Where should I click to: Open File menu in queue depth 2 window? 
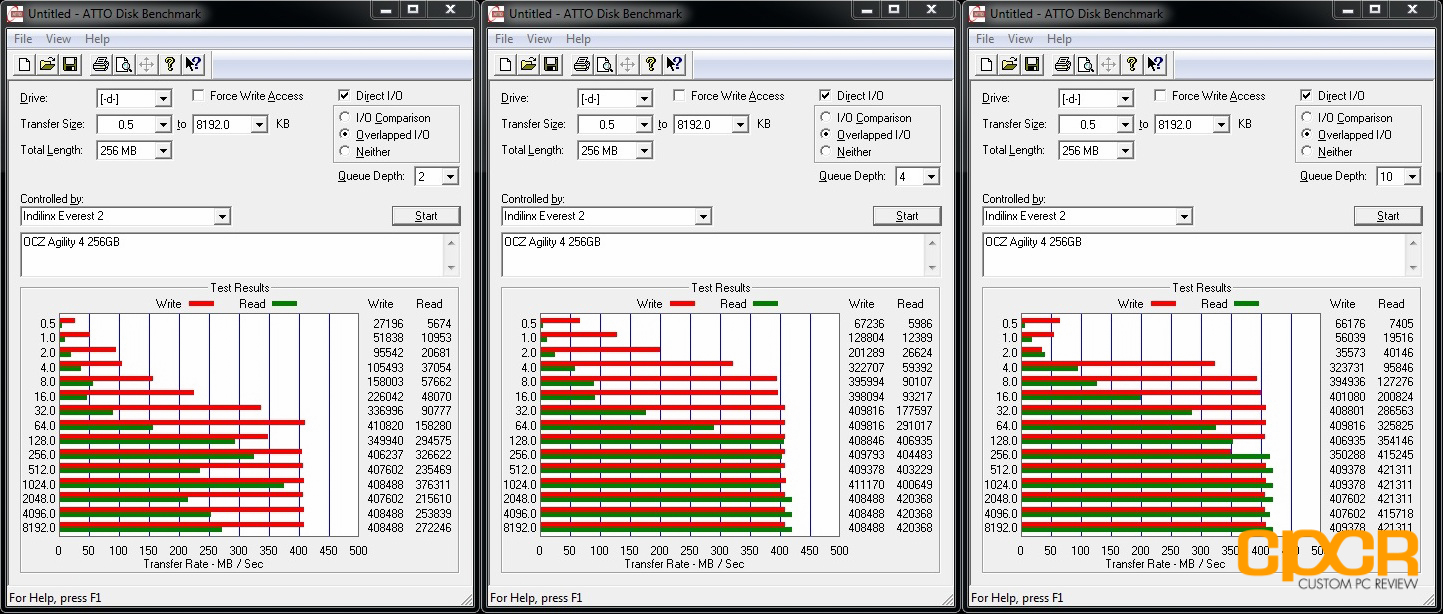click(x=23, y=39)
